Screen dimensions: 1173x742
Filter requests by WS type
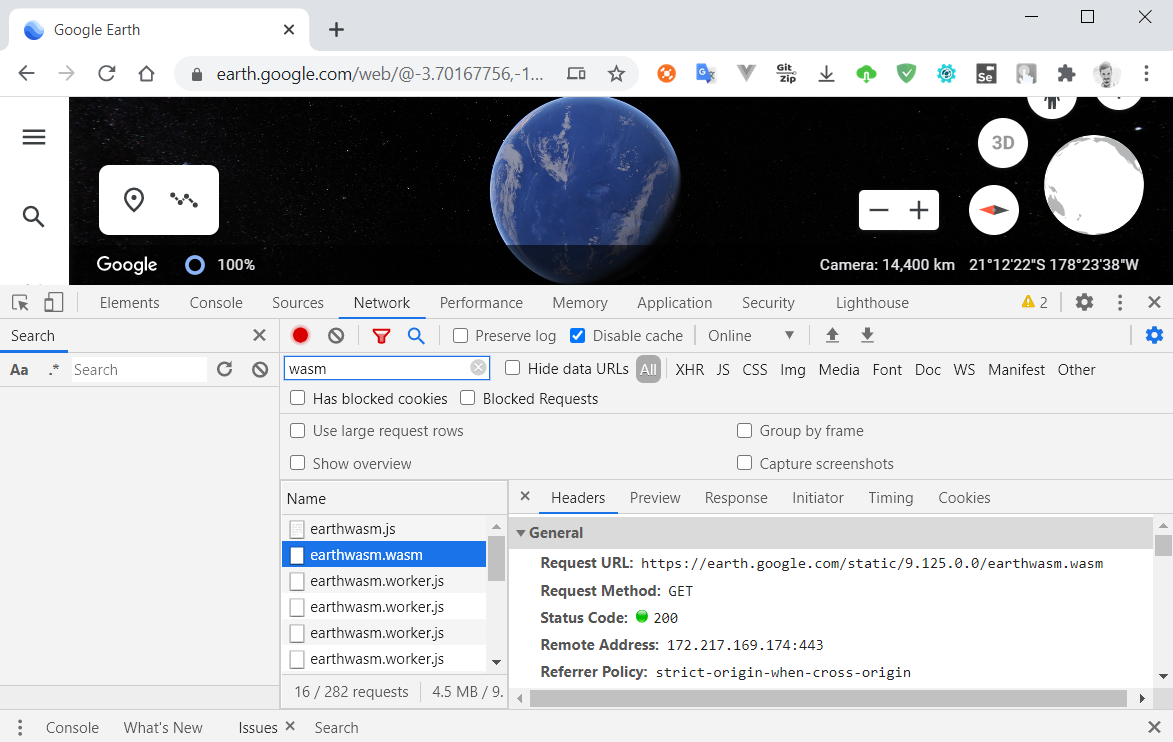click(x=964, y=370)
